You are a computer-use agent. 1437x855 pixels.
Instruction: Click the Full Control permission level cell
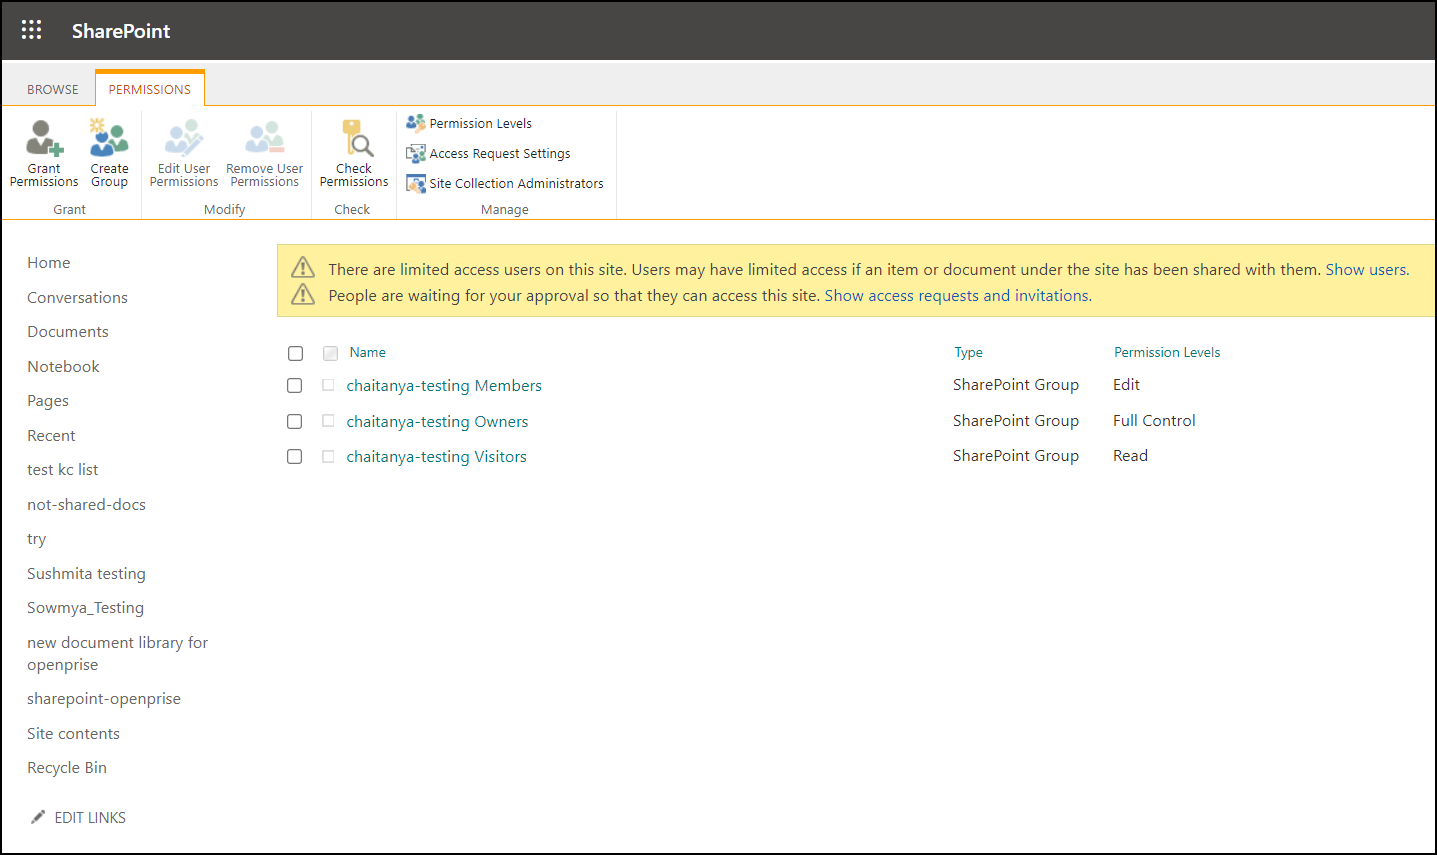point(1154,421)
